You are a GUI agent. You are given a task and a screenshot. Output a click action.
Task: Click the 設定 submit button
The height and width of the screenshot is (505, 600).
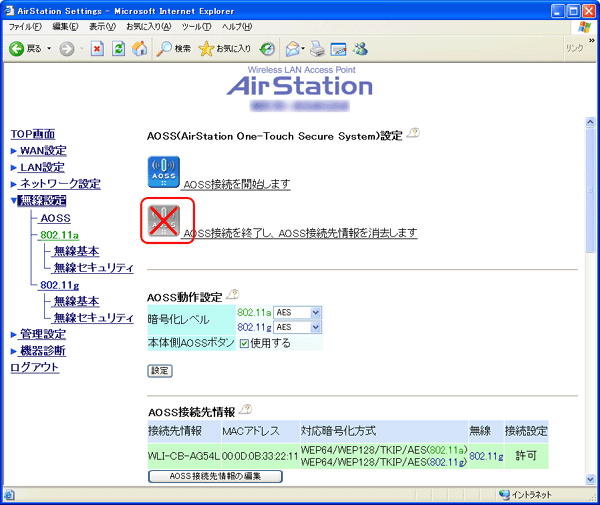pyautogui.click(x=160, y=371)
